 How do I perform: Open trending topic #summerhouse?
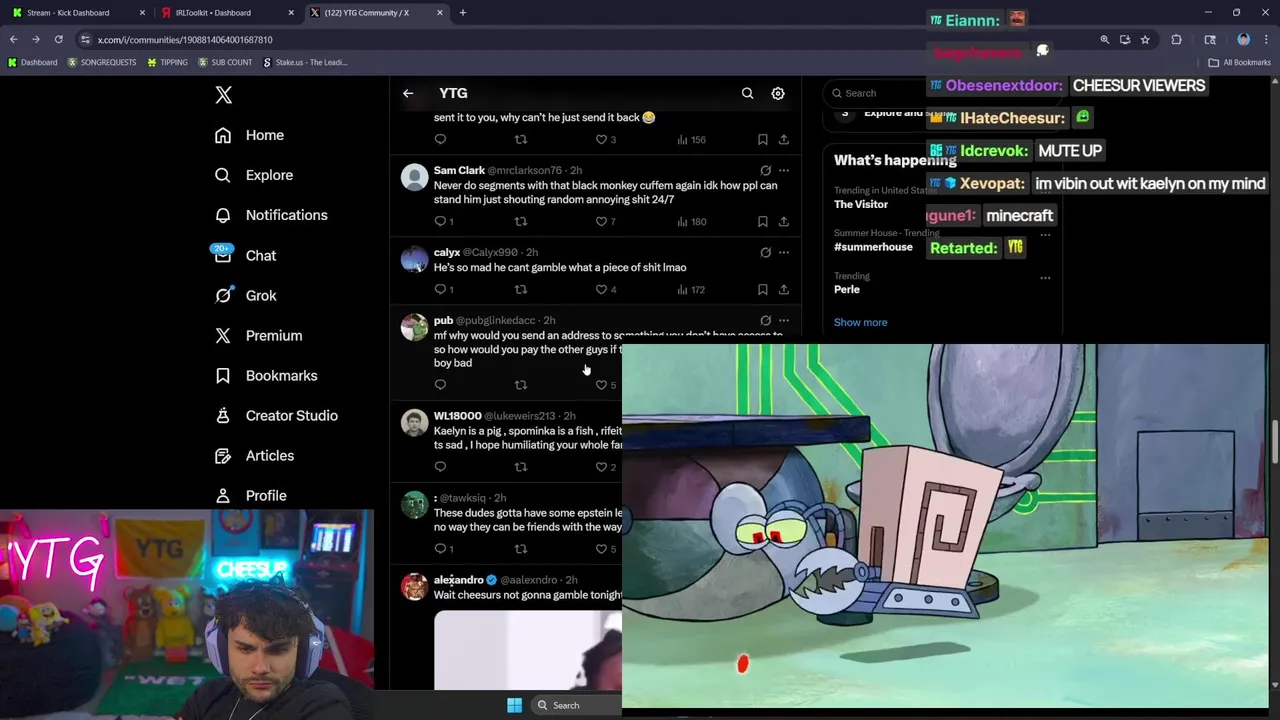point(873,247)
